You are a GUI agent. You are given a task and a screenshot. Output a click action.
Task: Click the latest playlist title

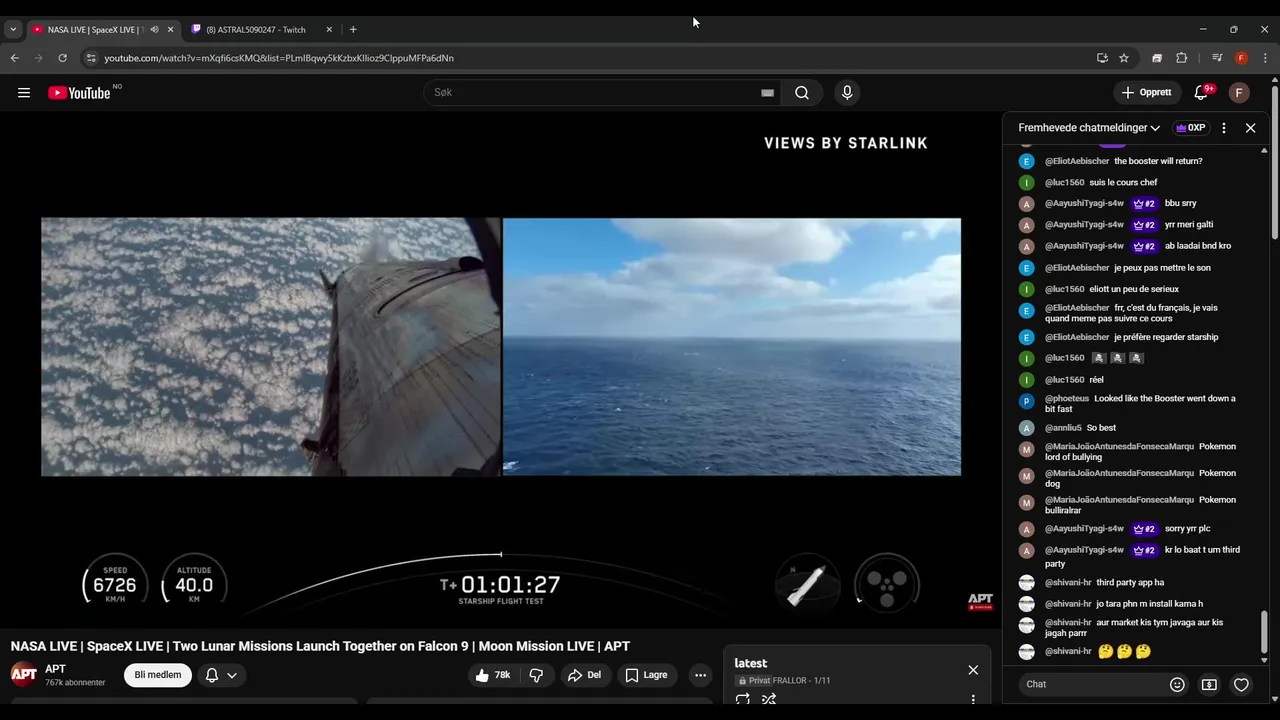pyautogui.click(x=751, y=663)
